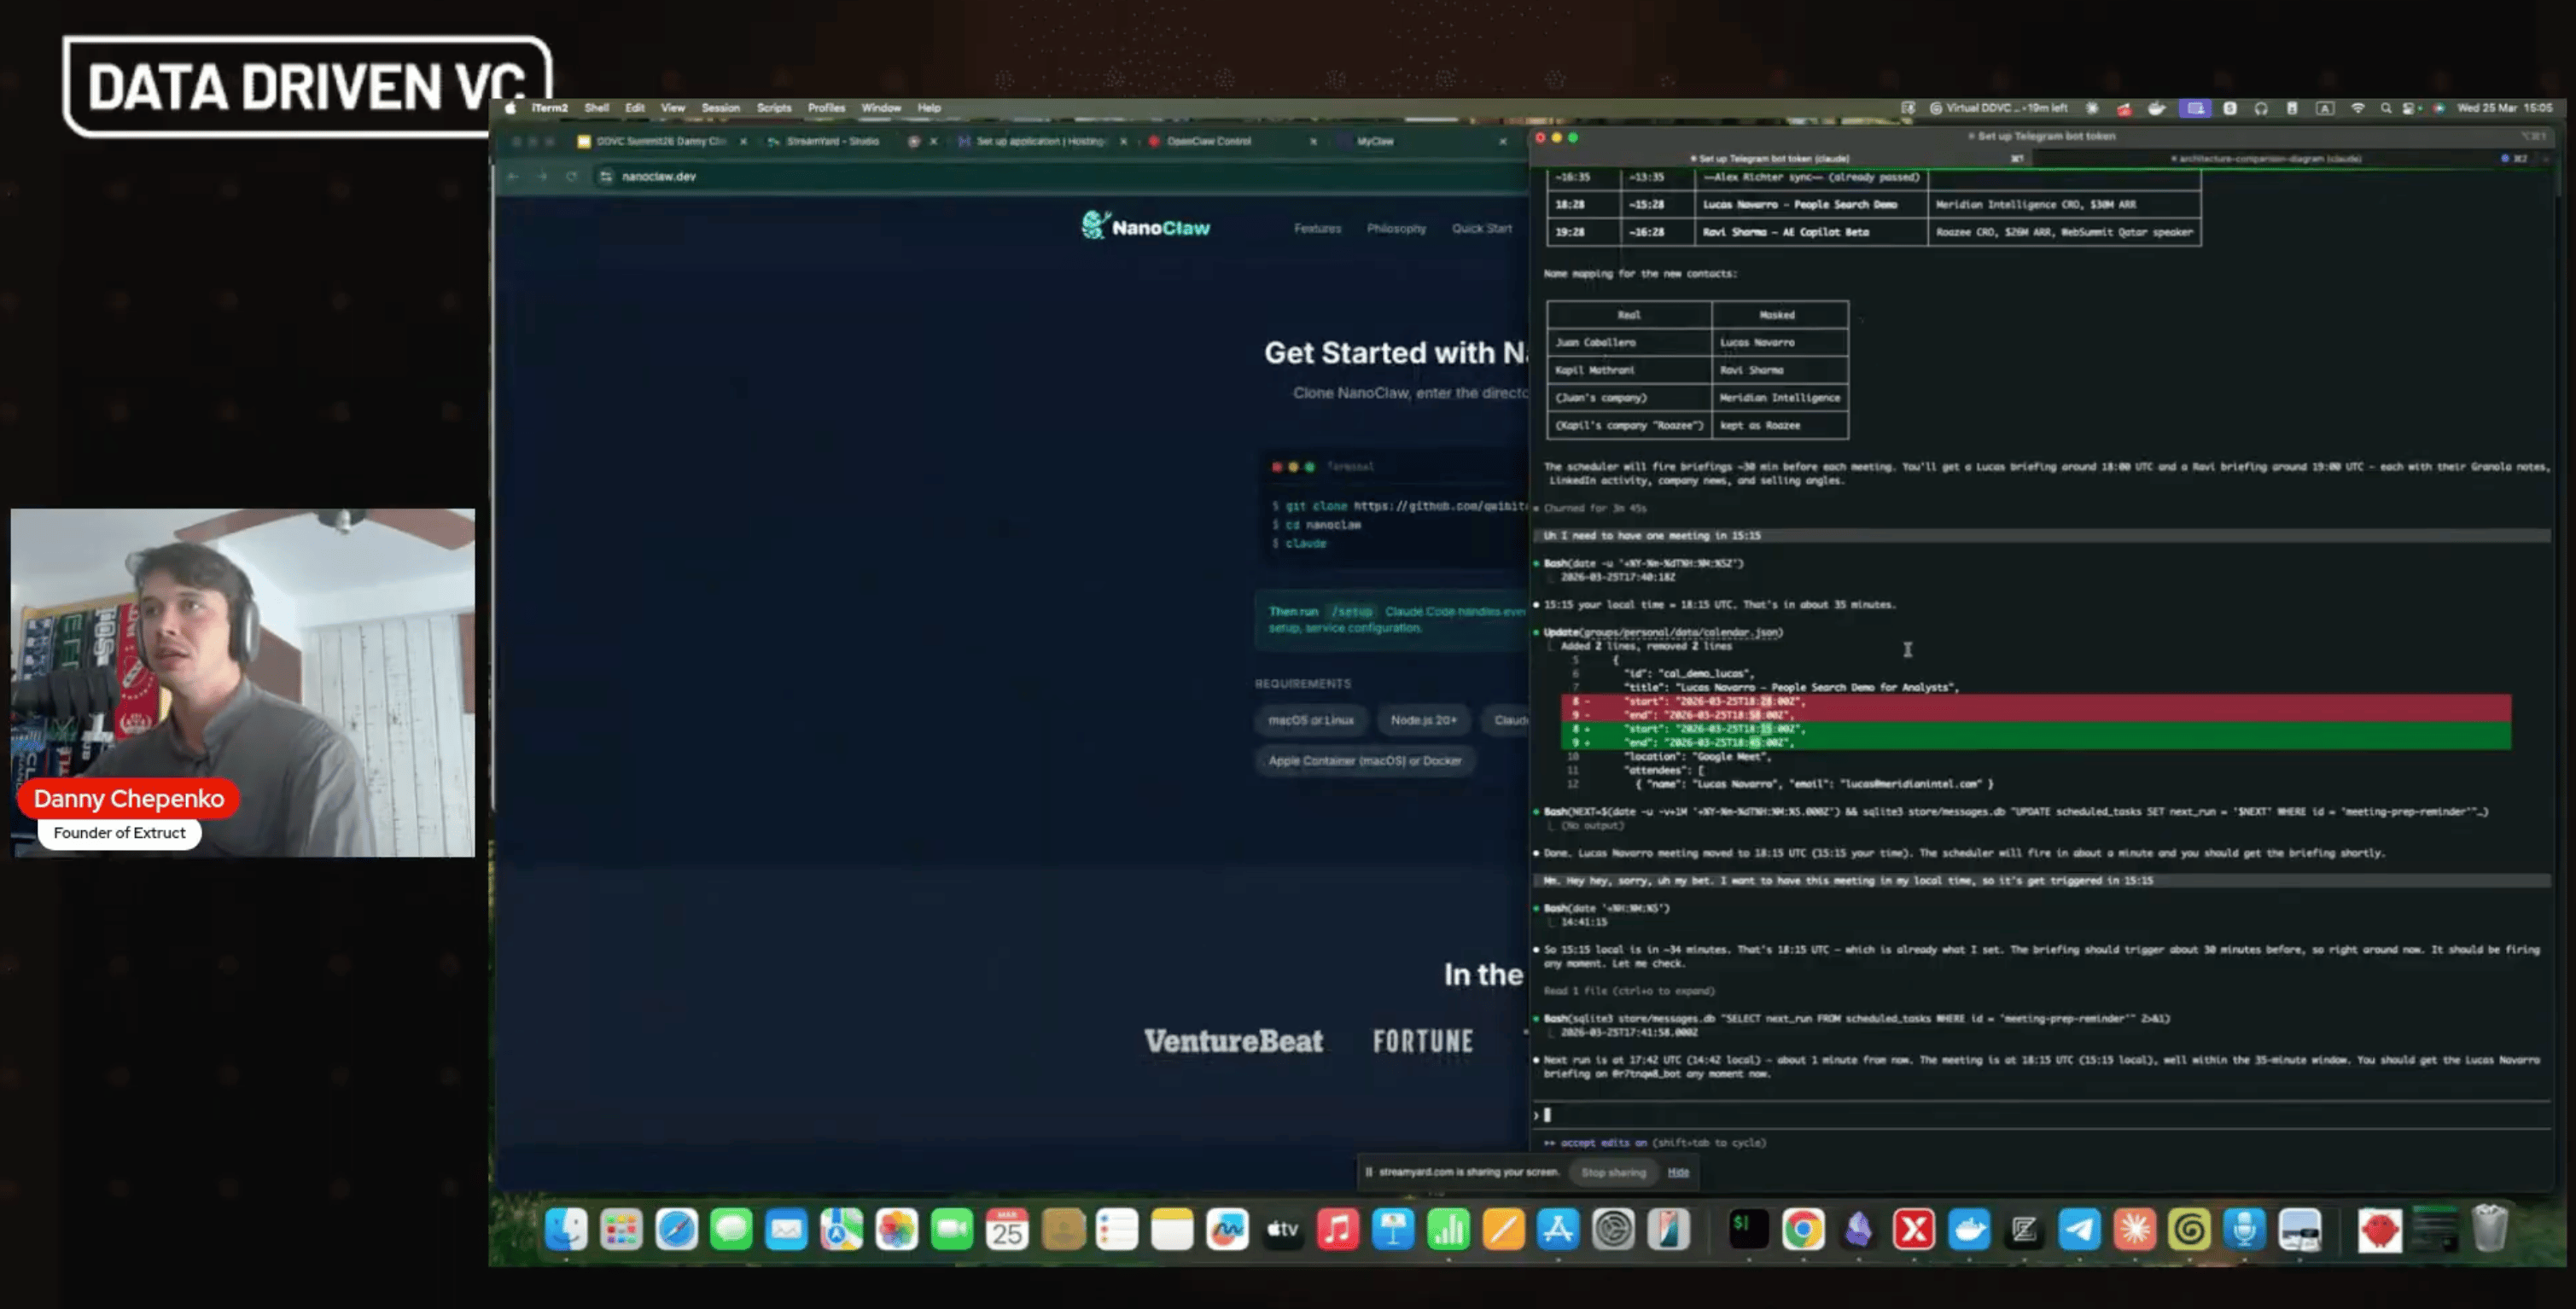Open the Session menu
Screen dimensions: 2576x1309
[720, 108]
